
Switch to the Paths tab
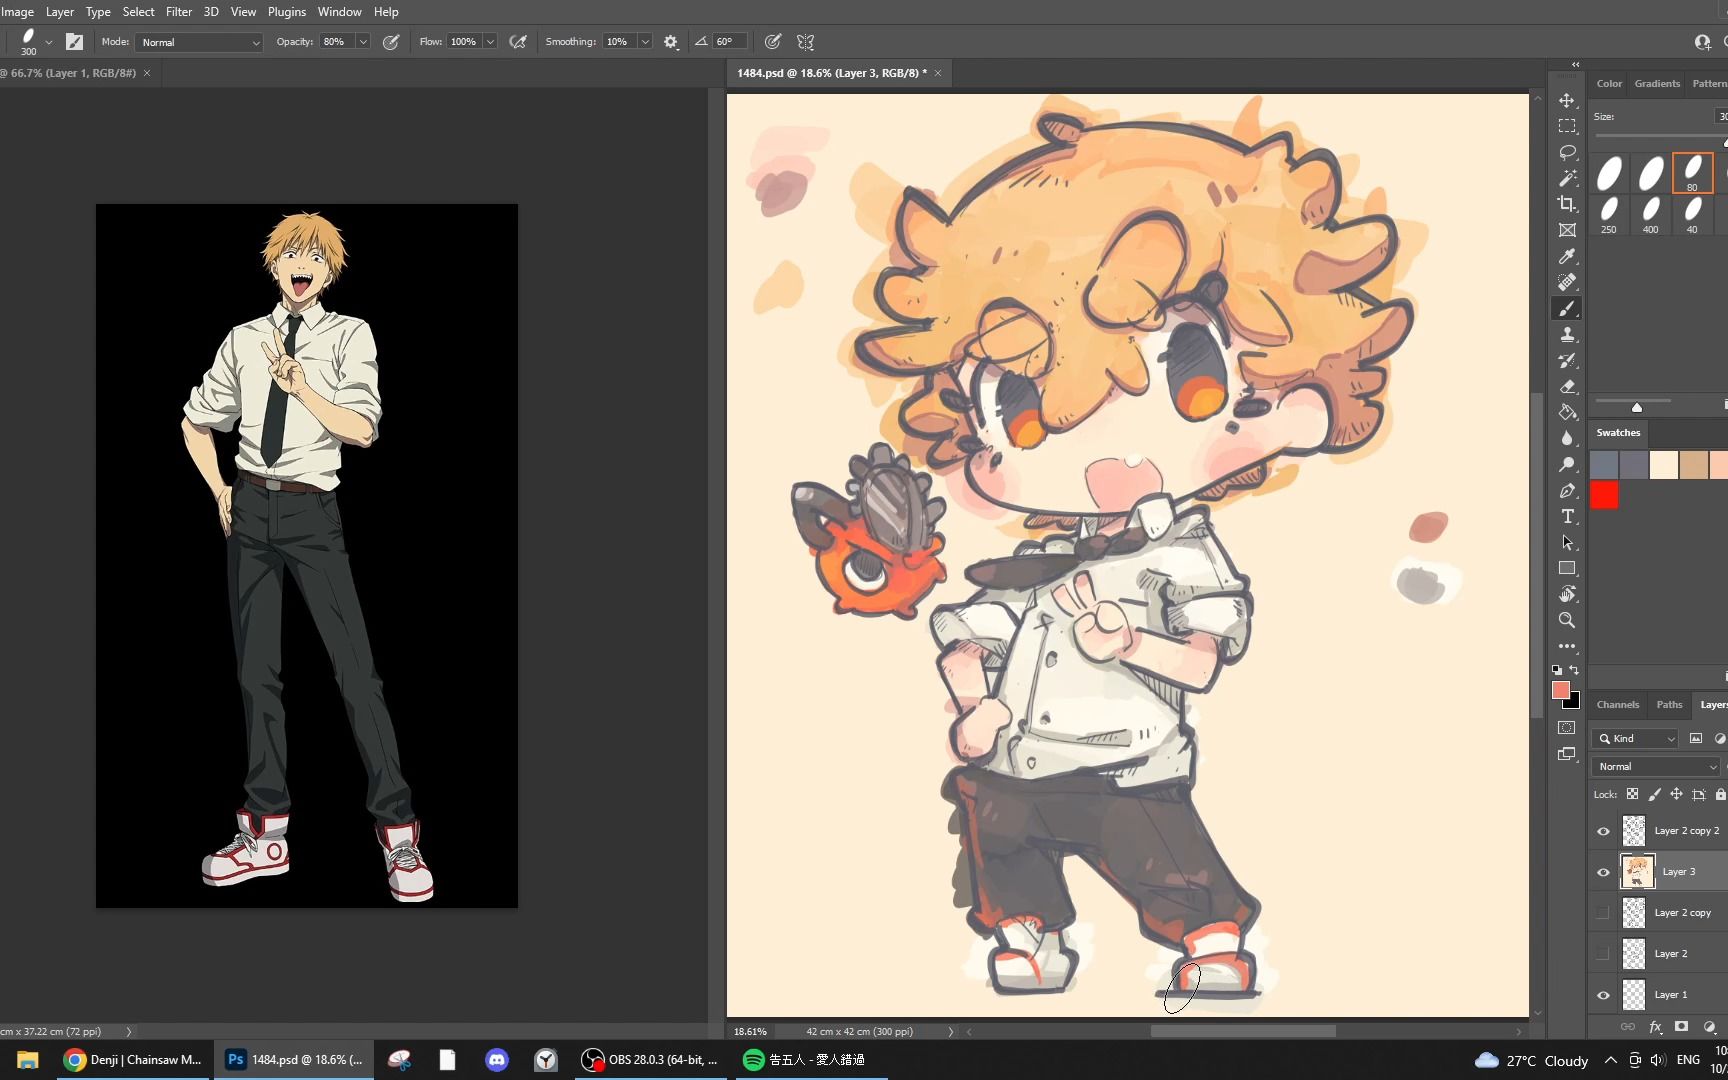(1669, 704)
